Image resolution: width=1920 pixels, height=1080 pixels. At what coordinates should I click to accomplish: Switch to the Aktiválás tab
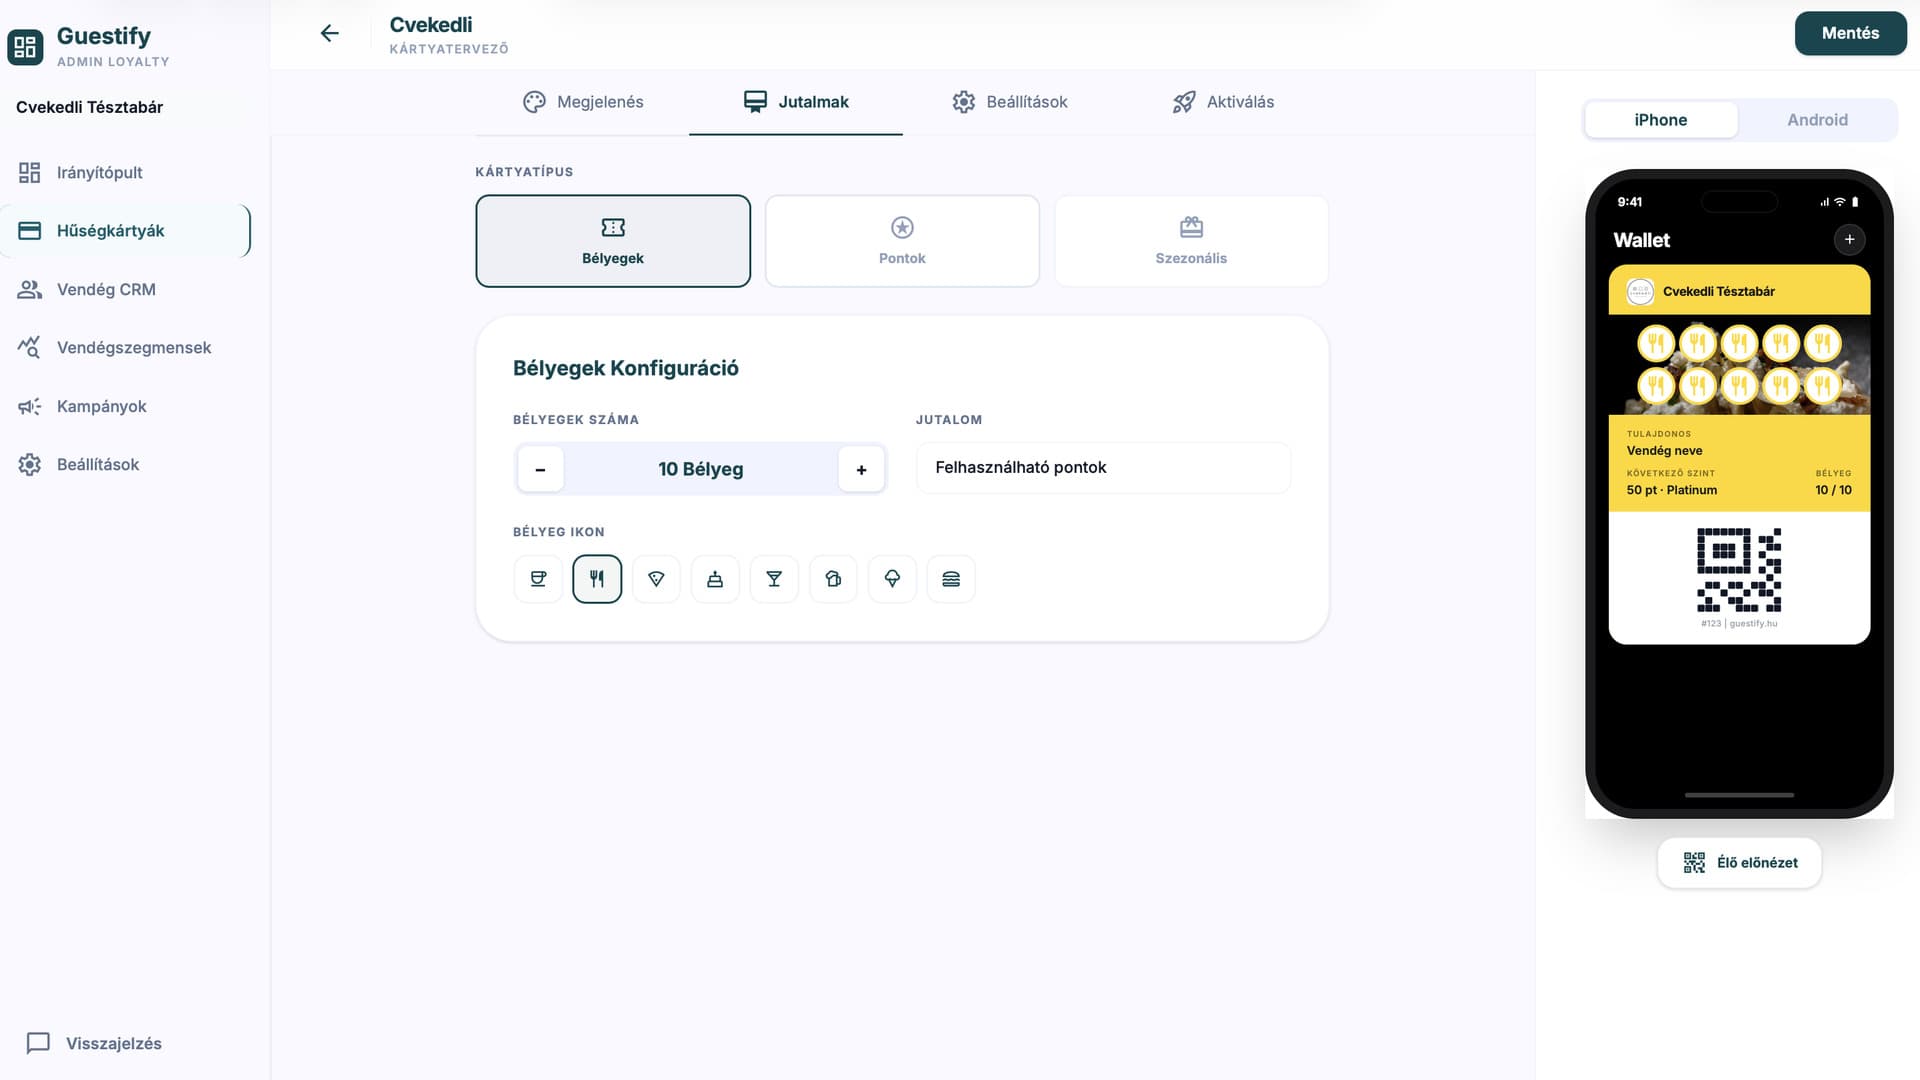(1223, 102)
